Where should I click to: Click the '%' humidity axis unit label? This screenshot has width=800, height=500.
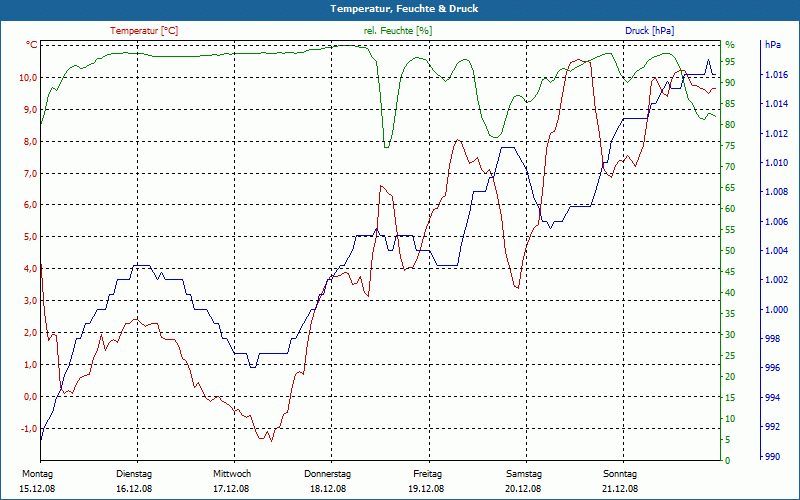click(730, 45)
